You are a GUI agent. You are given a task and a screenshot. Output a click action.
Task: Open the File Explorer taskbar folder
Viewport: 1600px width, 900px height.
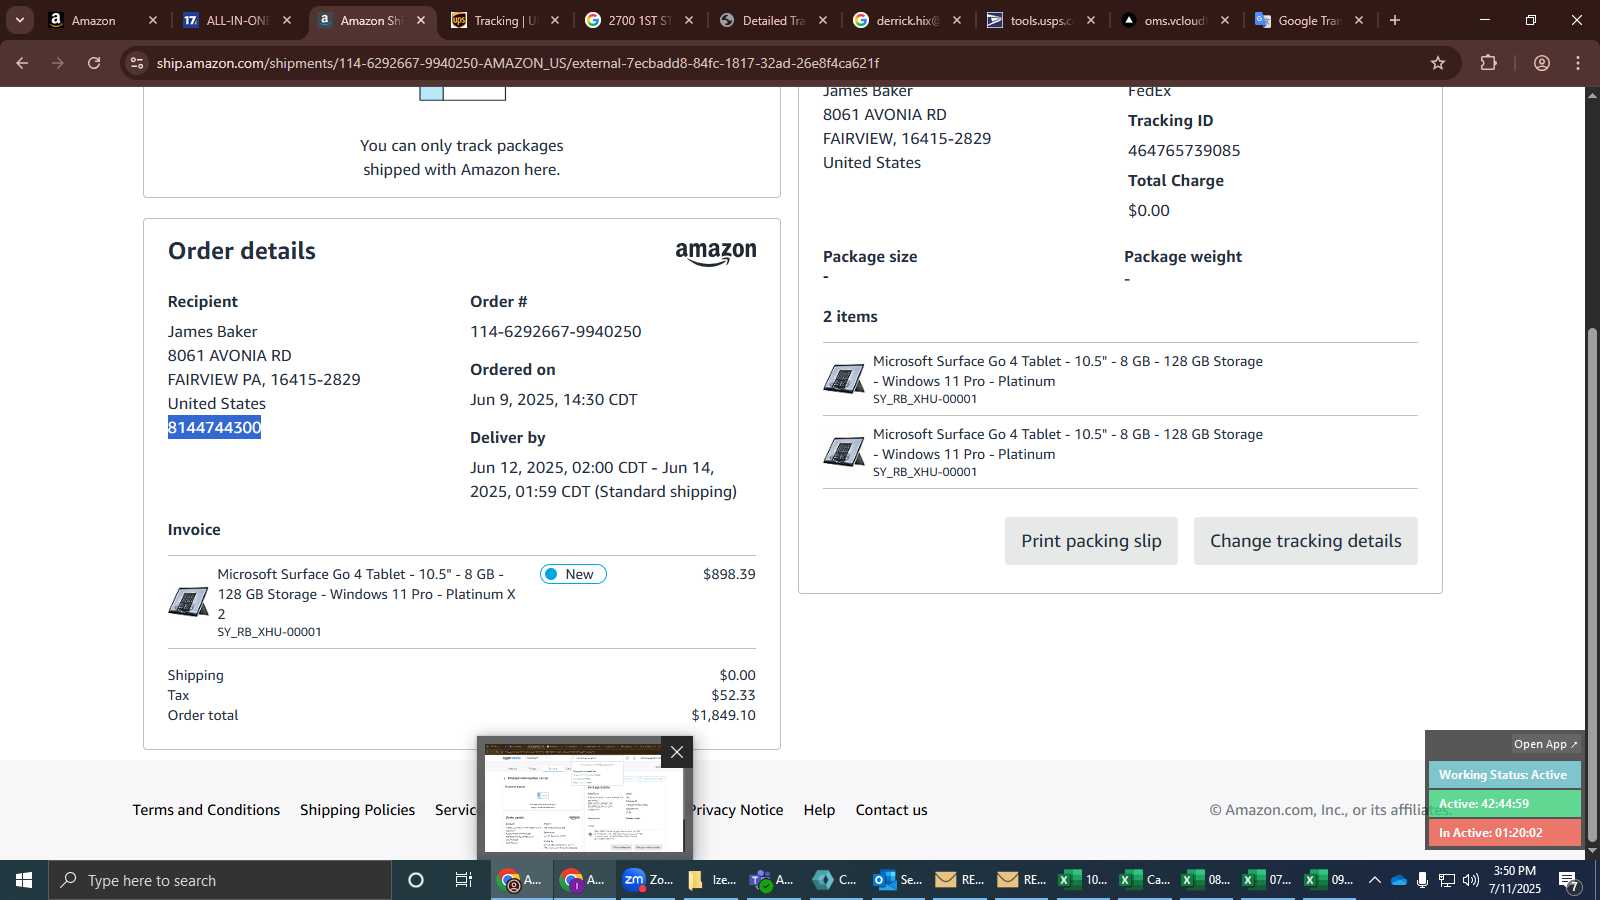click(710, 880)
